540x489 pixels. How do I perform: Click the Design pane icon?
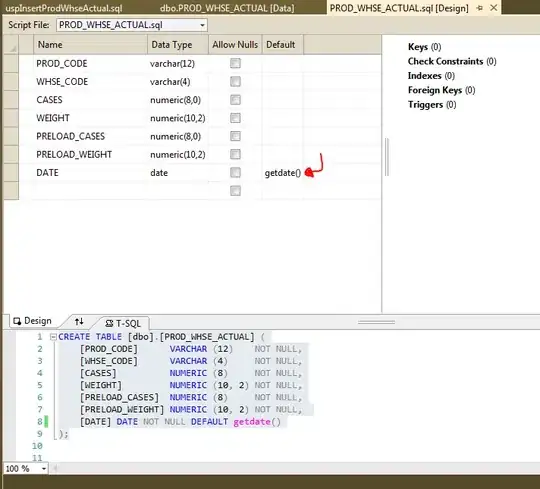[17, 321]
